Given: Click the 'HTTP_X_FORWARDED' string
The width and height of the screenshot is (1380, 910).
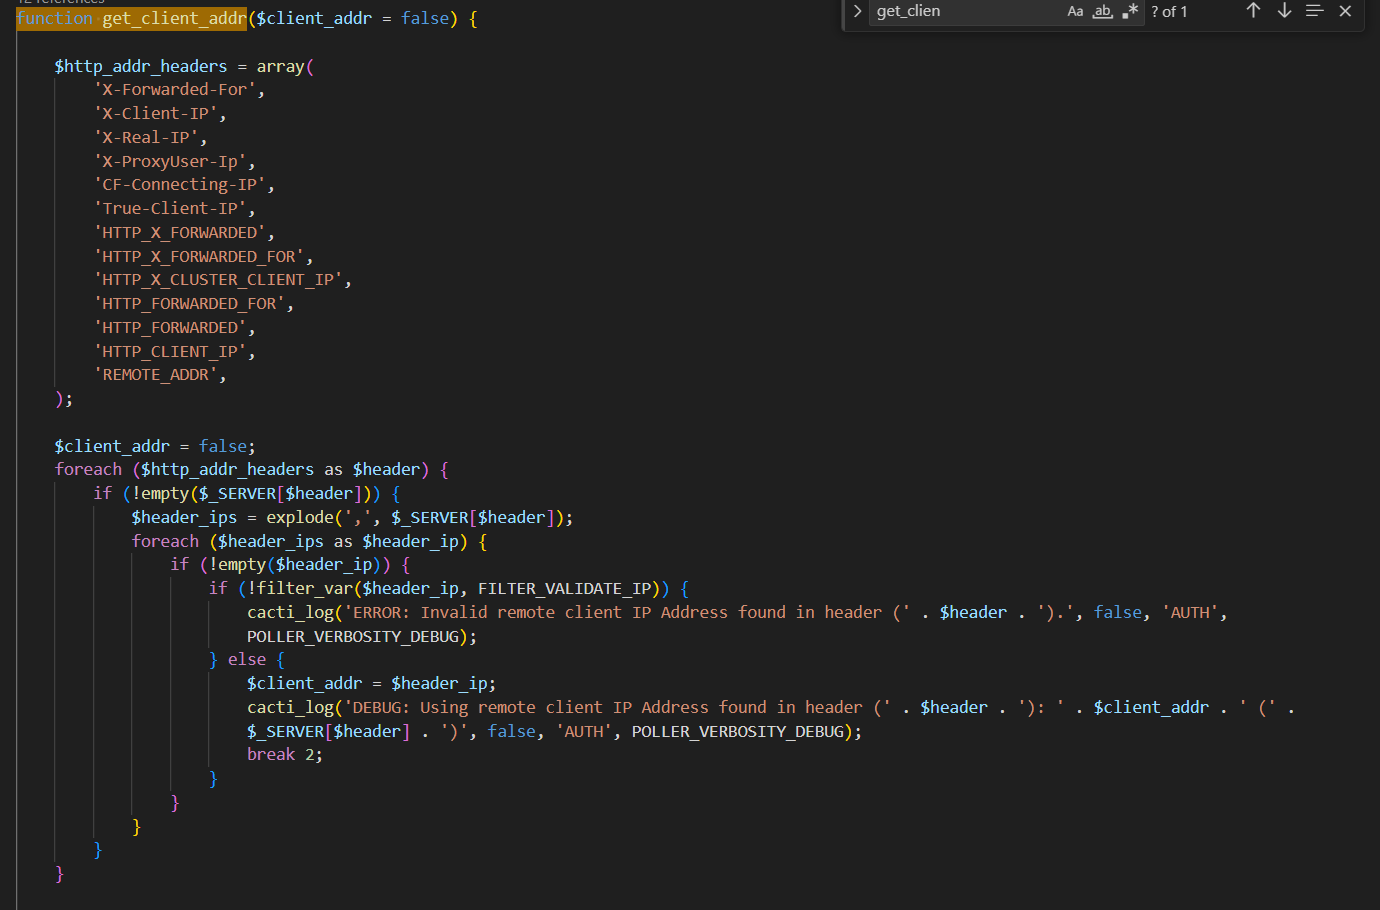Looking at the screenshot, I should pos(180,233).
